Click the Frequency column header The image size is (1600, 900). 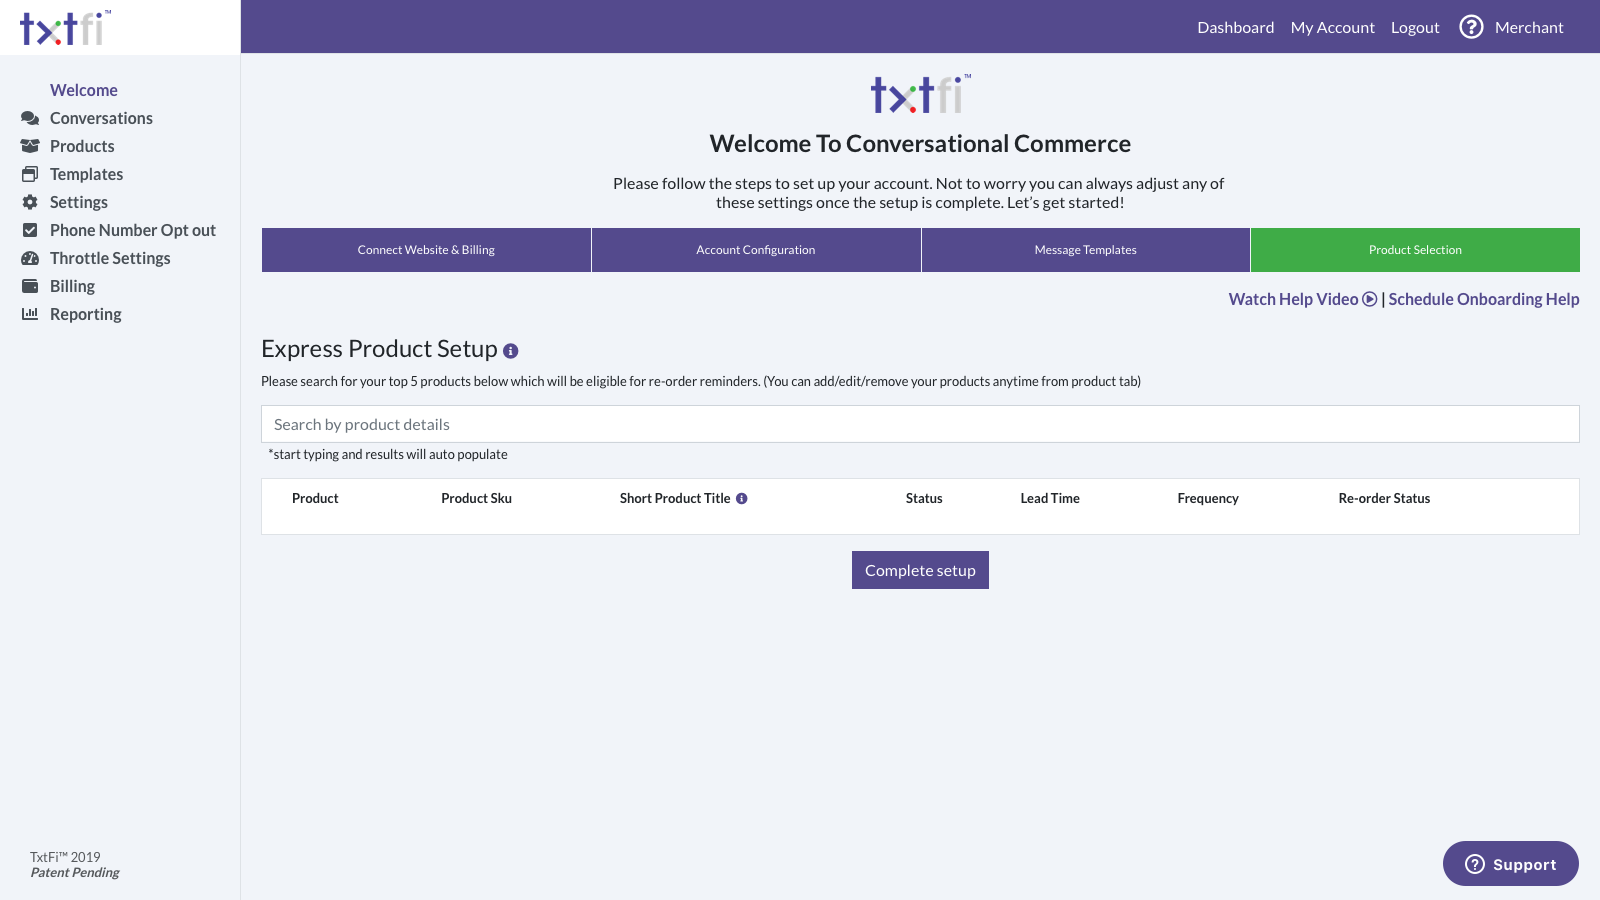tap(1208, 498)
